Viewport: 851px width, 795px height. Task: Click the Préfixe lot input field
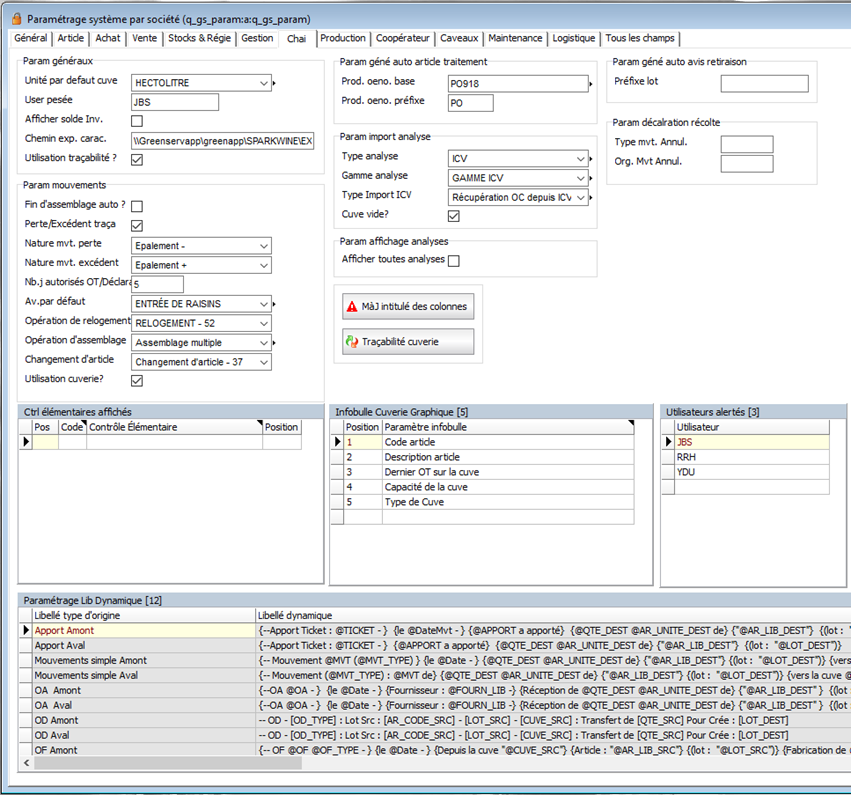pyautogui.click(x=764, y=84)
